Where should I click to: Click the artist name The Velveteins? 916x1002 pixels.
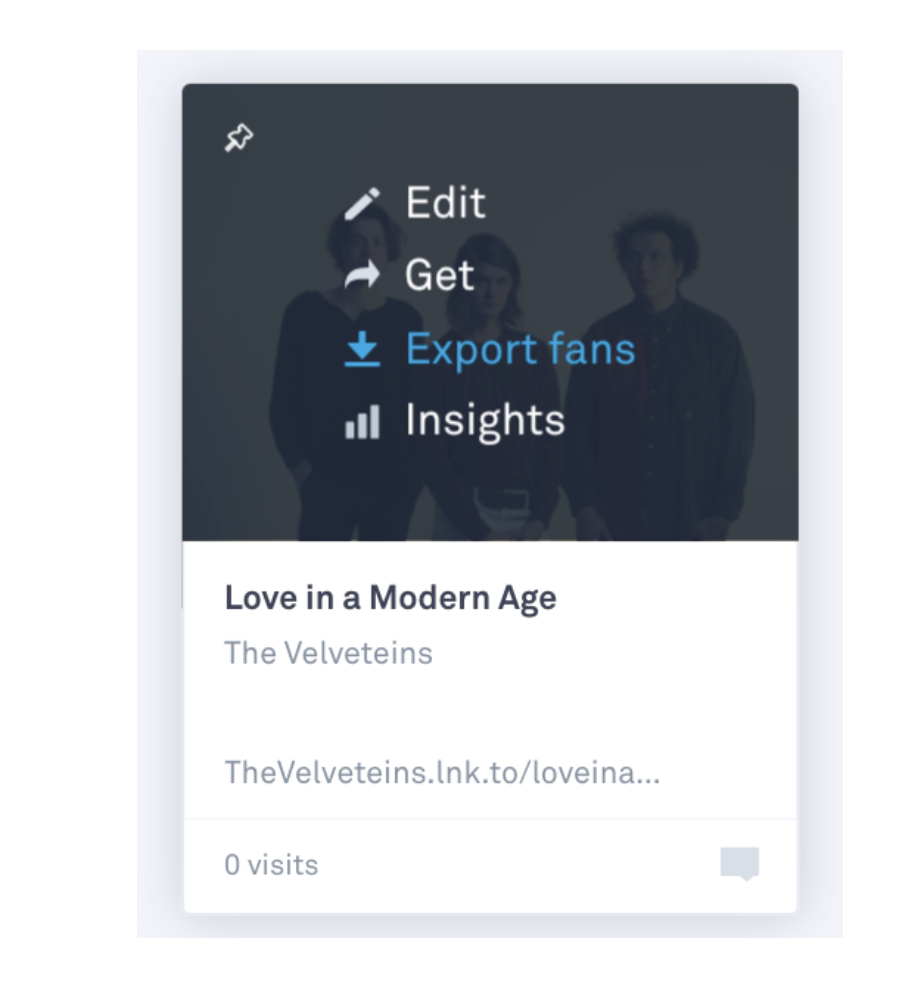pyautogui.click(x=328, y=653)
